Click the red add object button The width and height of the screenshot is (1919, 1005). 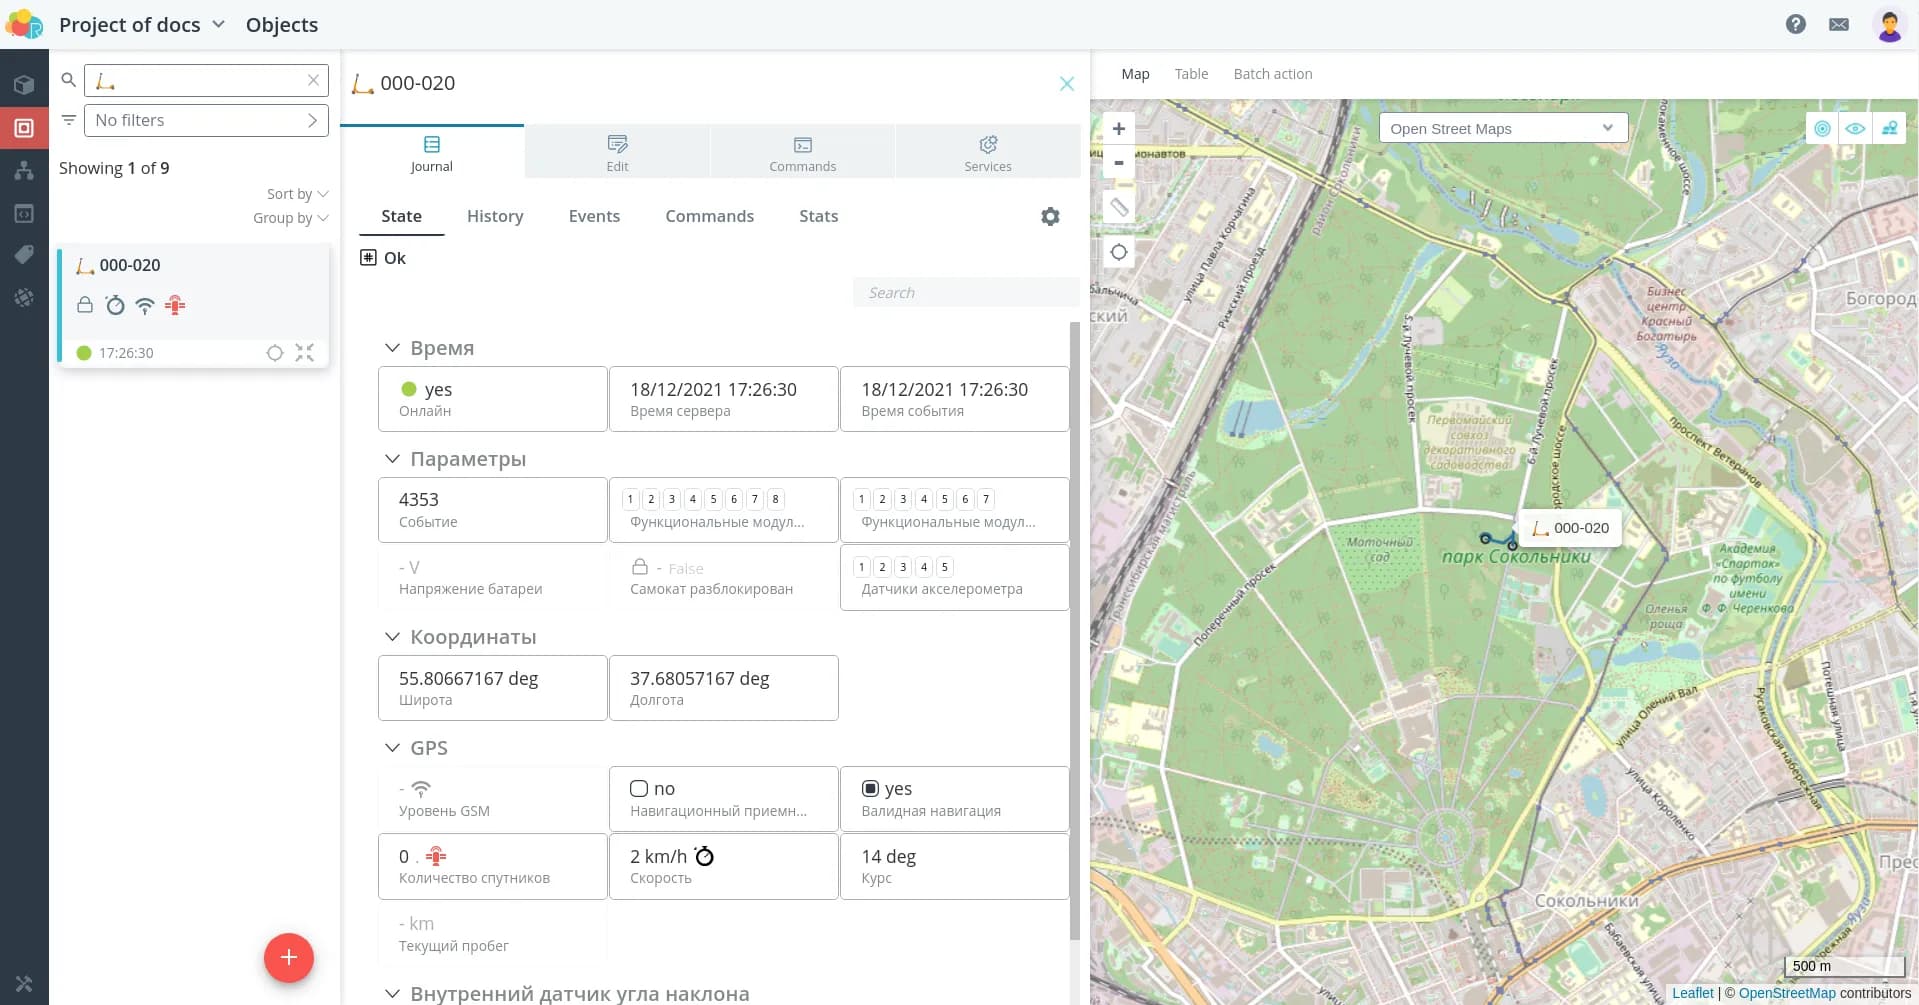click(288, 957)
